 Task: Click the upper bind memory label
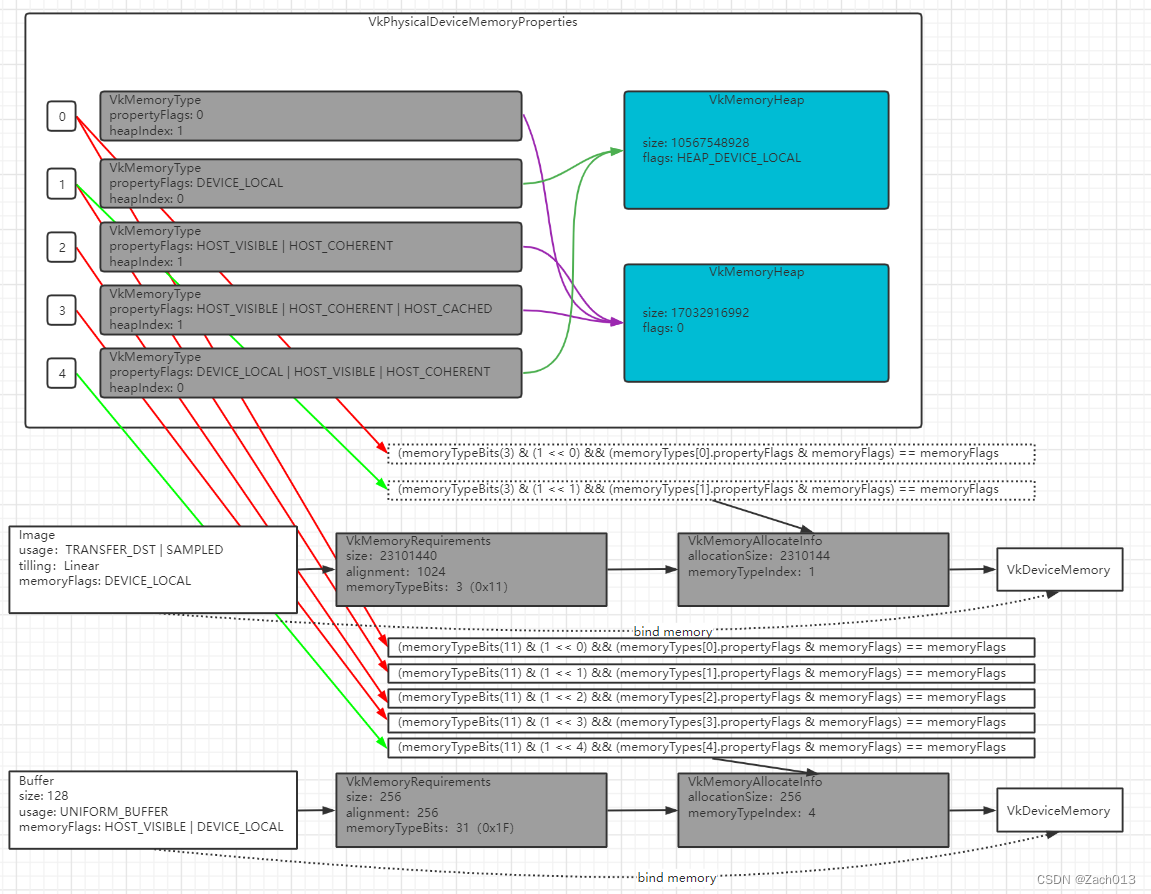pos(674,631)
